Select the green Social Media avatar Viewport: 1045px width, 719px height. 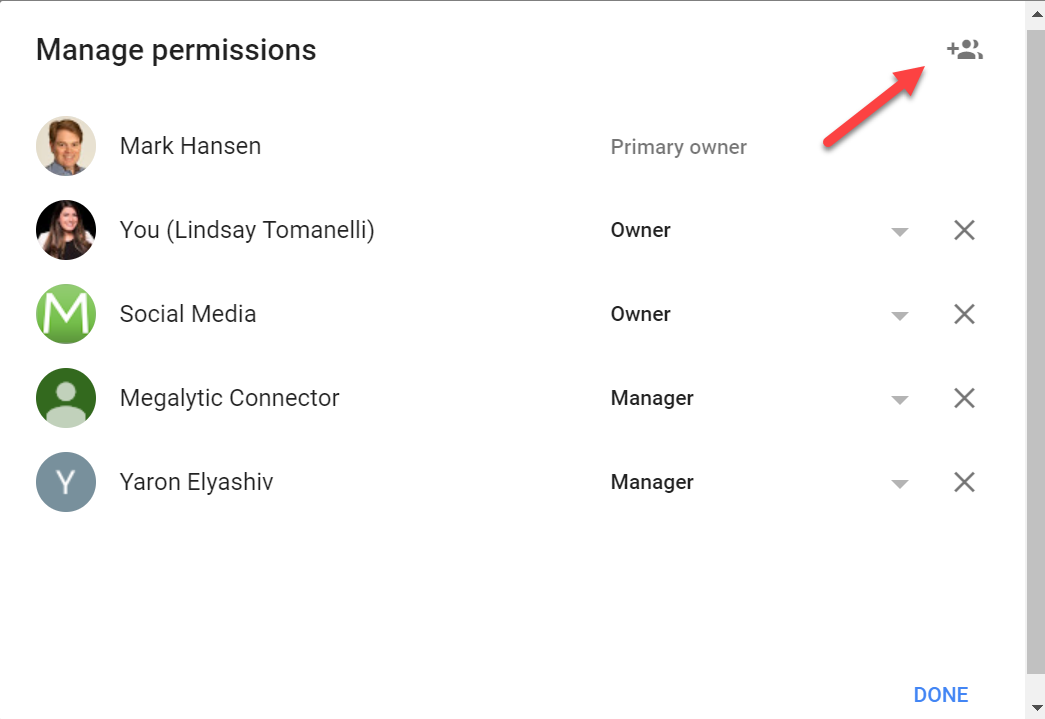66,314
